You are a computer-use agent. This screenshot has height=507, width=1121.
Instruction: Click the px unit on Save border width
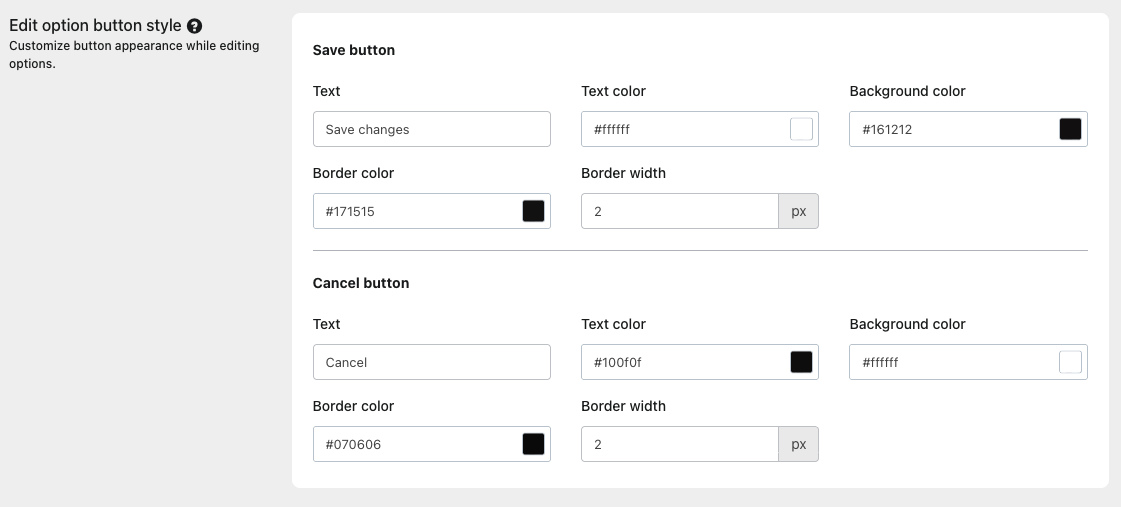click(798, 211)
